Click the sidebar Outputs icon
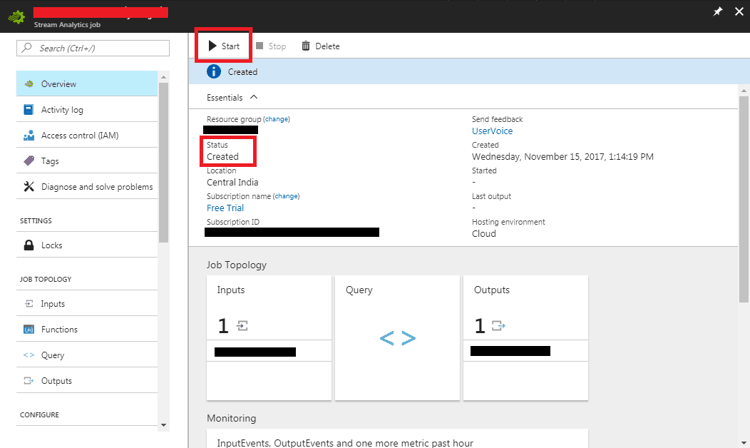The width and height of the screenshot is (750, 448). tap(29, 381)
